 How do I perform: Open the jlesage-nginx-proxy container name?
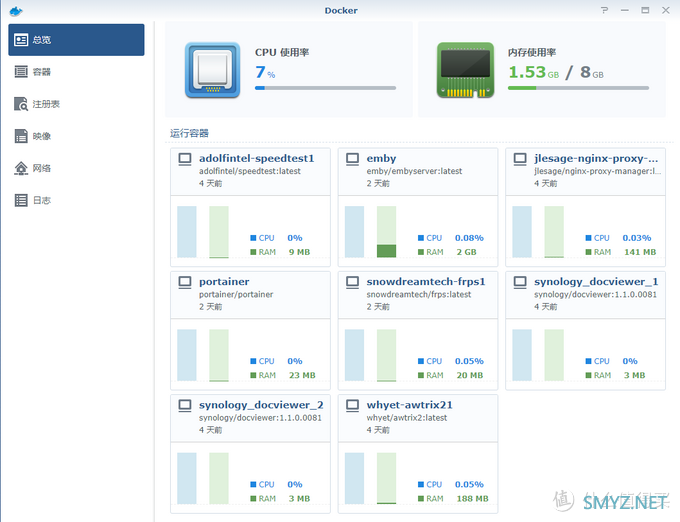(x=596, y=159)
